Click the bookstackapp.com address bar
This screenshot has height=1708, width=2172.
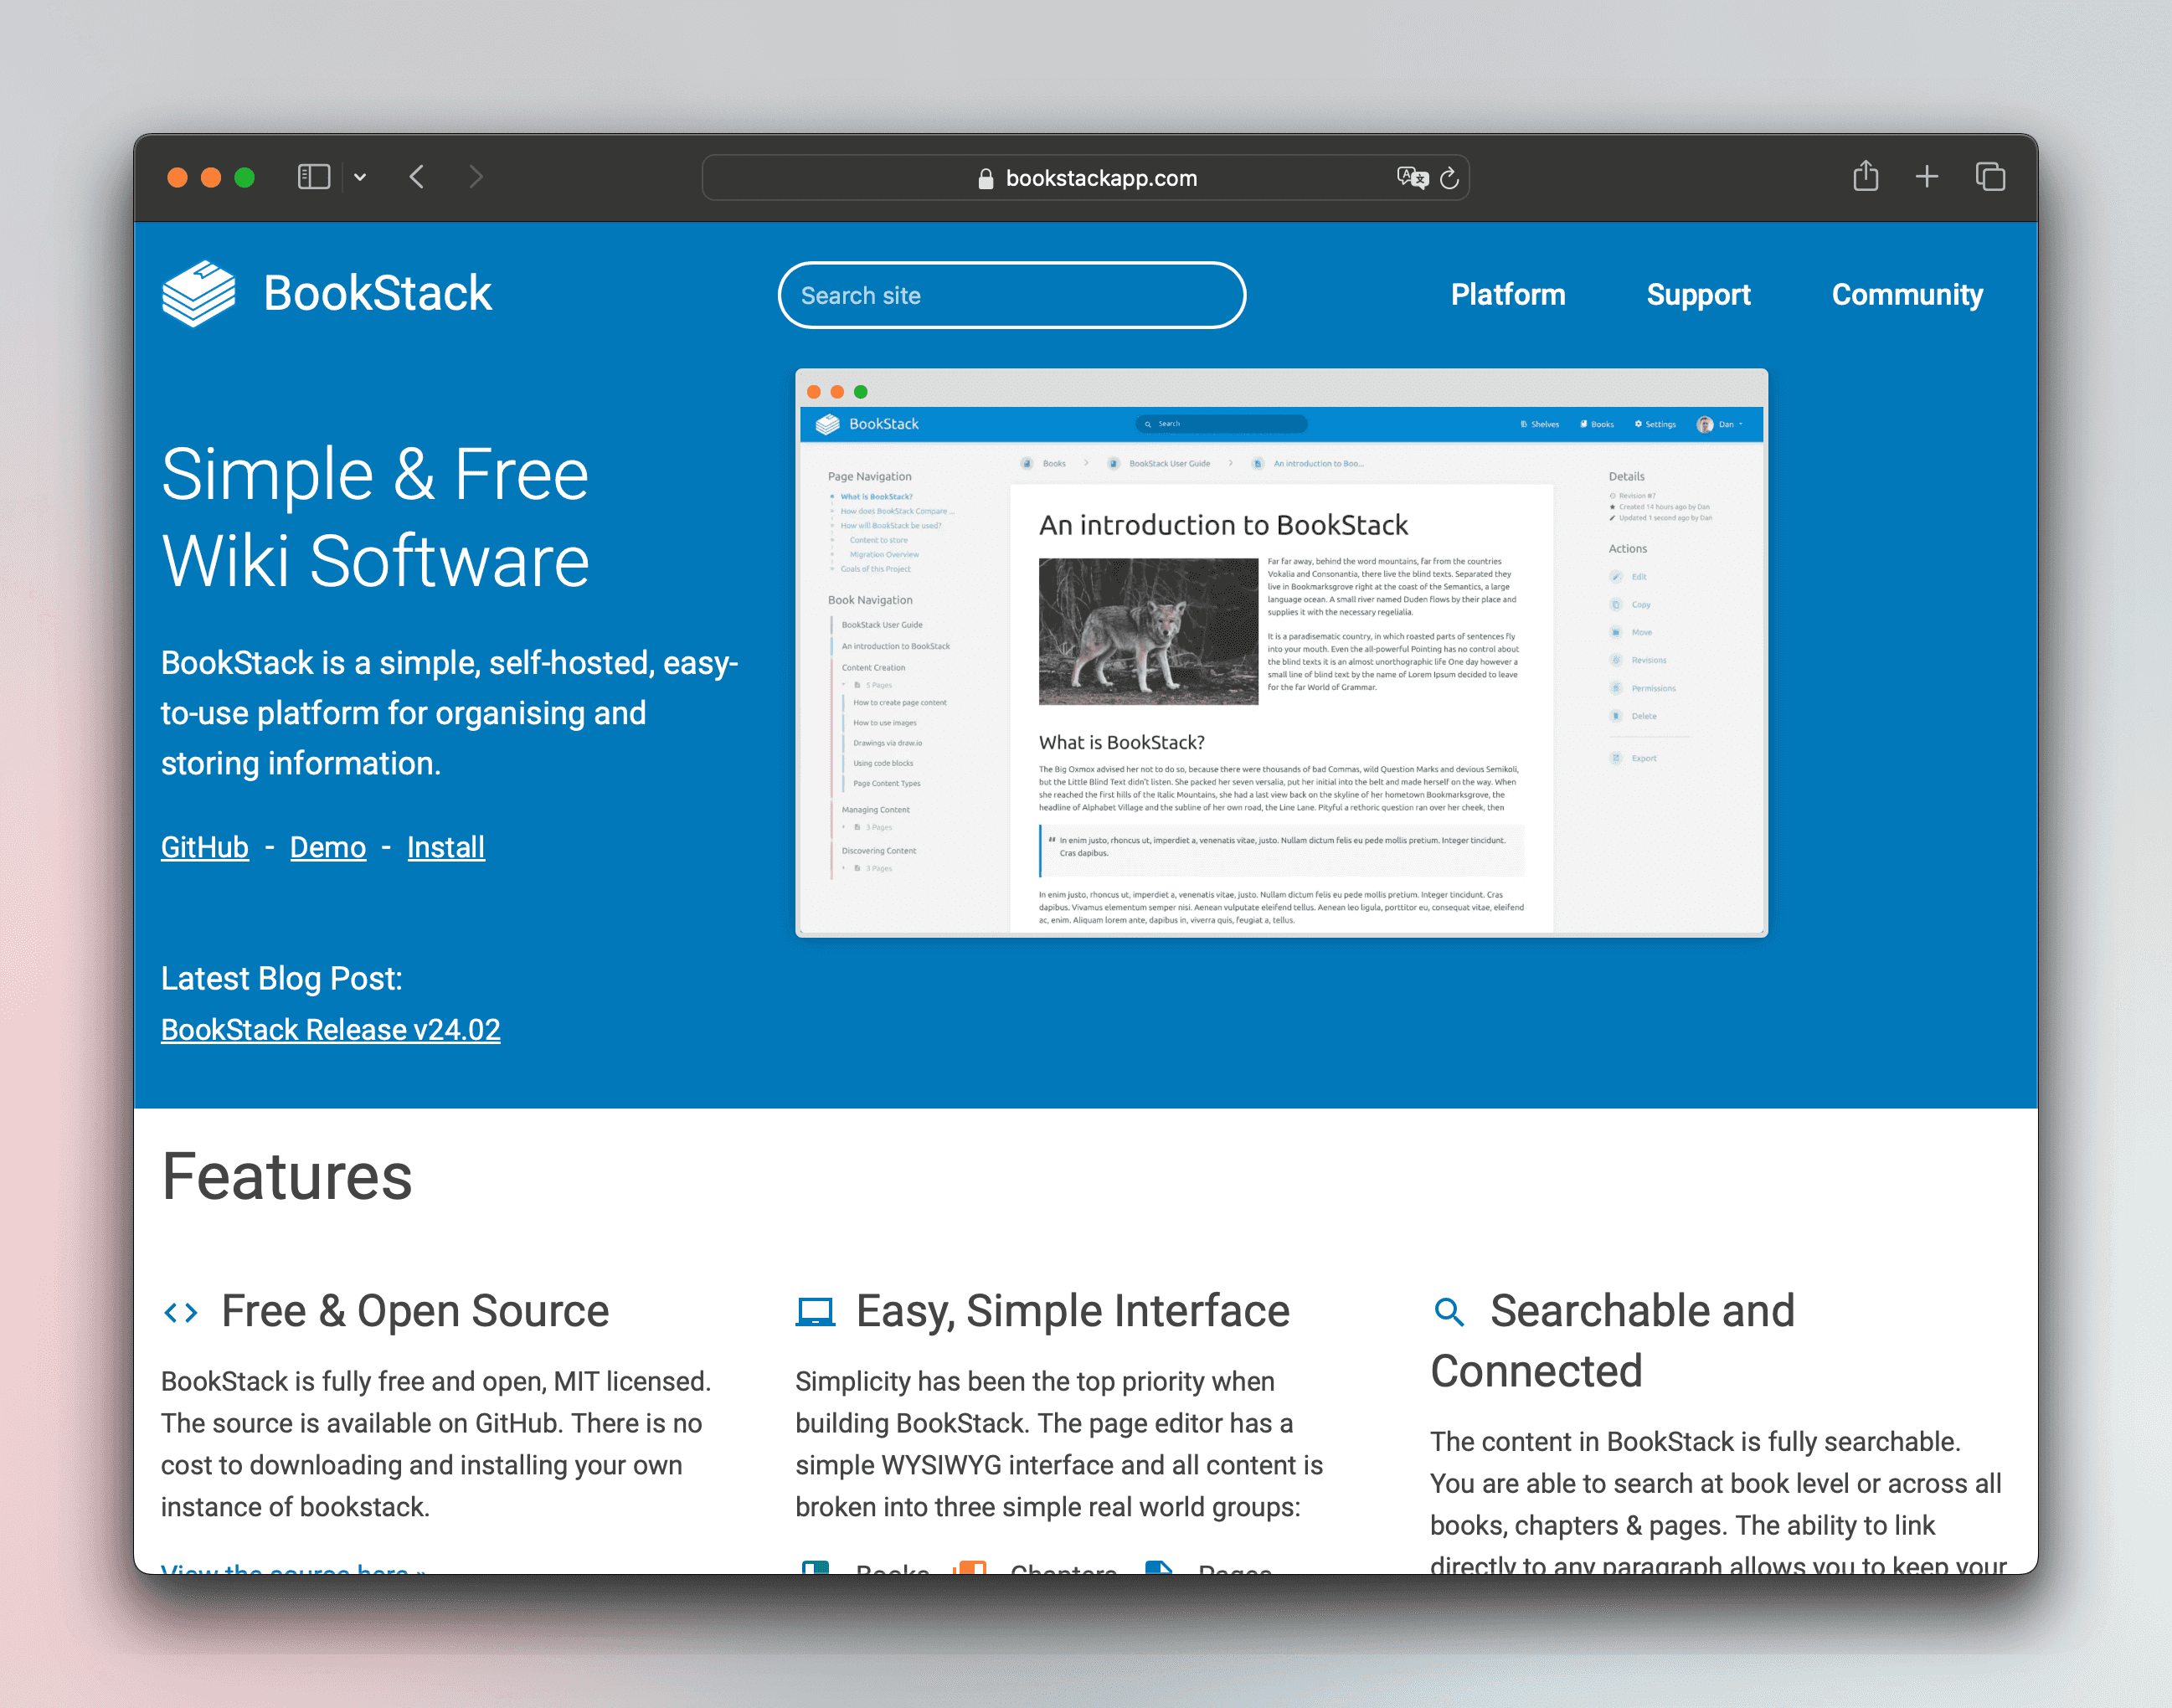[1100, 178]
